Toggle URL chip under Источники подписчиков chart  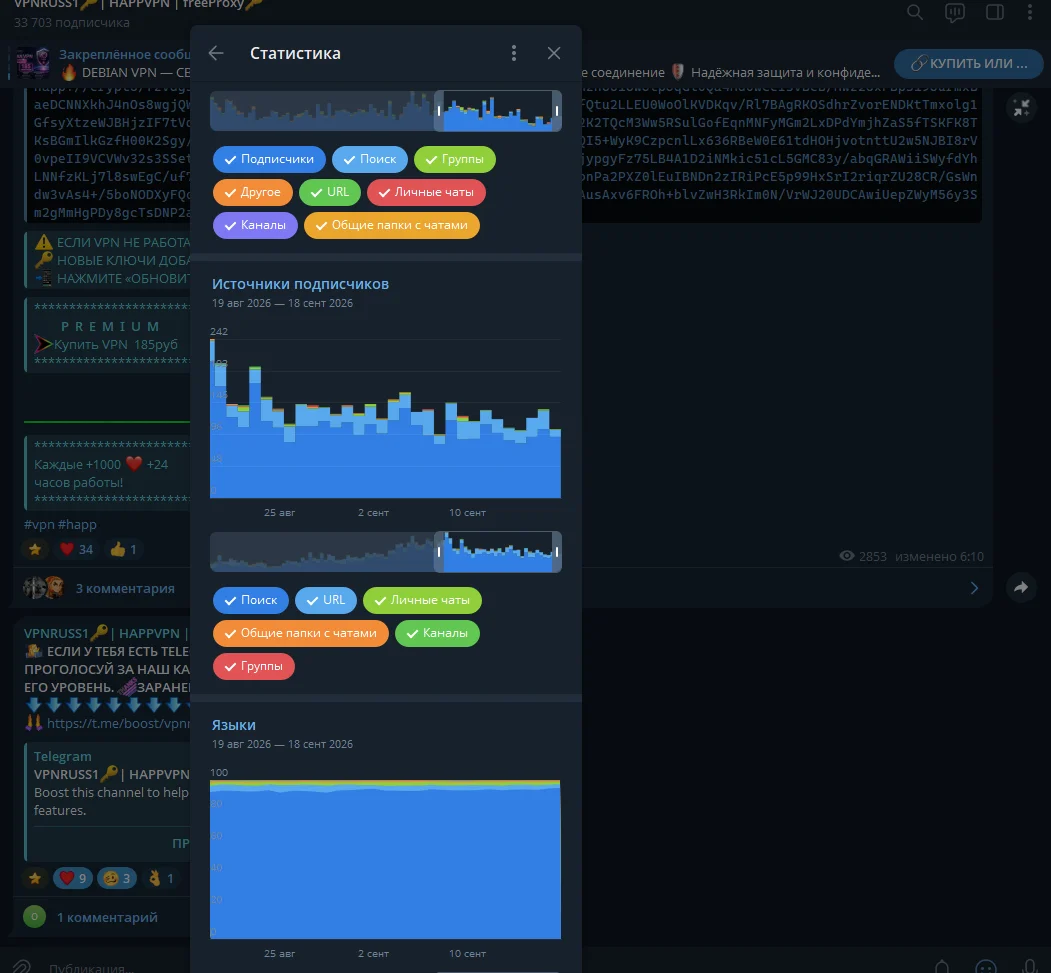326,600
